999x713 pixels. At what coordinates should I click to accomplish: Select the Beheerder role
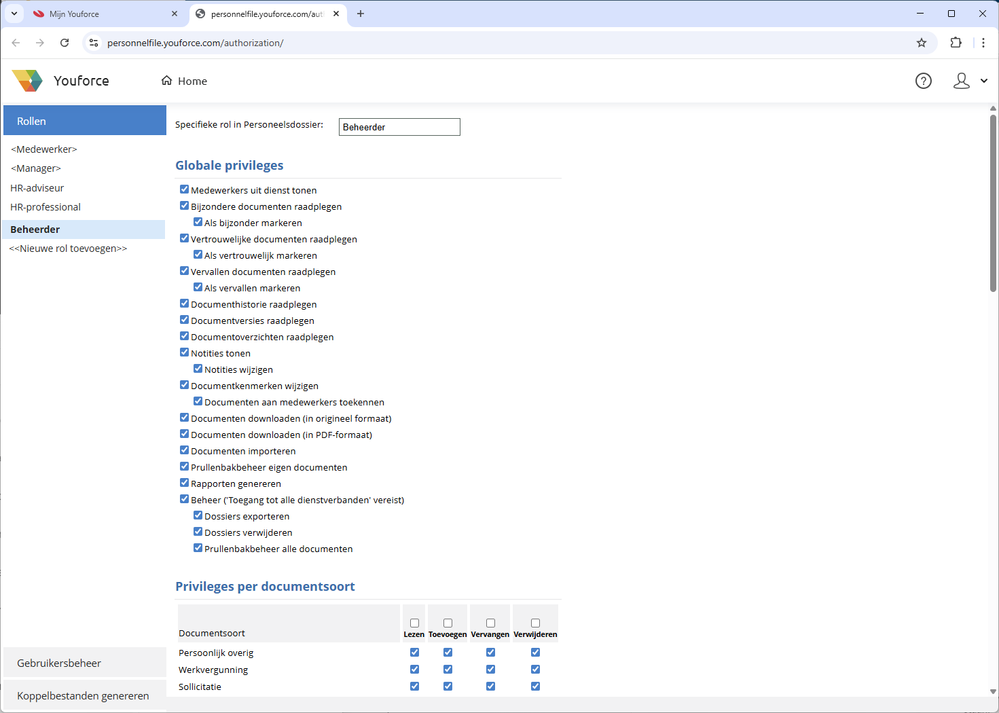pyautogui.click(x=84, y=229)
